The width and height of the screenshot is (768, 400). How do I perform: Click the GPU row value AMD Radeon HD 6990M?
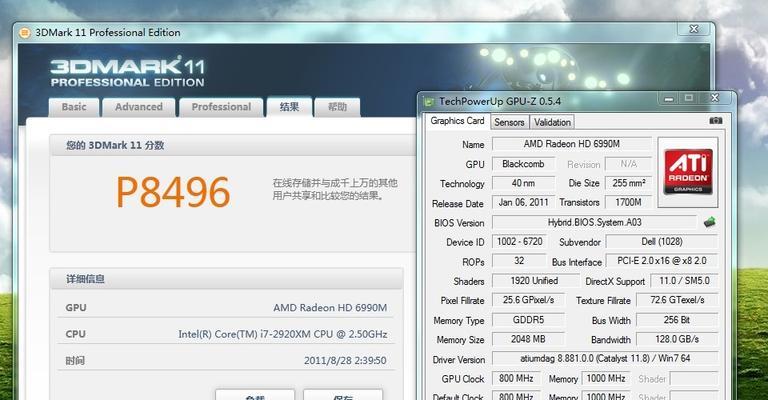330,307
